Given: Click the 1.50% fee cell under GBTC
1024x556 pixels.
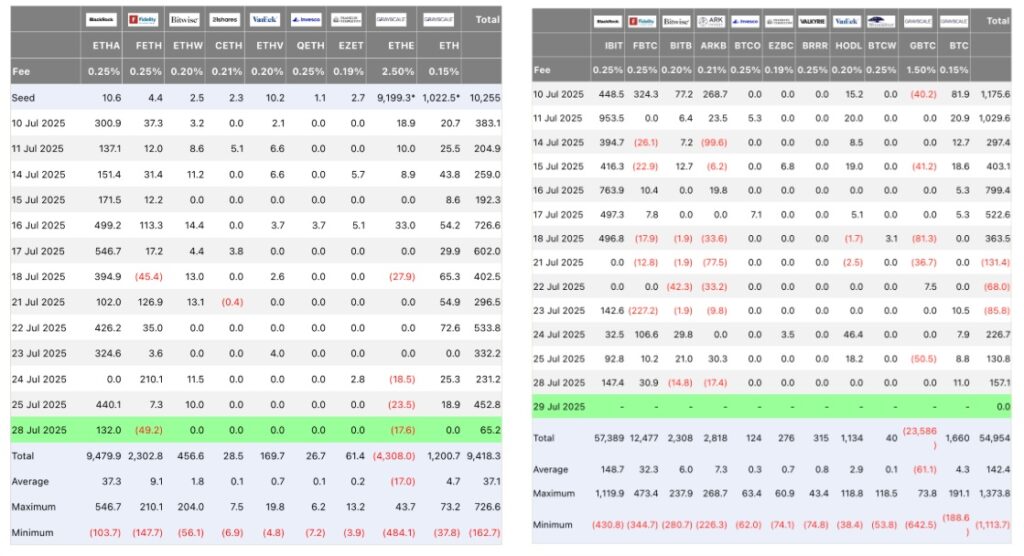Looking at the screenshot, I should 920,70.
